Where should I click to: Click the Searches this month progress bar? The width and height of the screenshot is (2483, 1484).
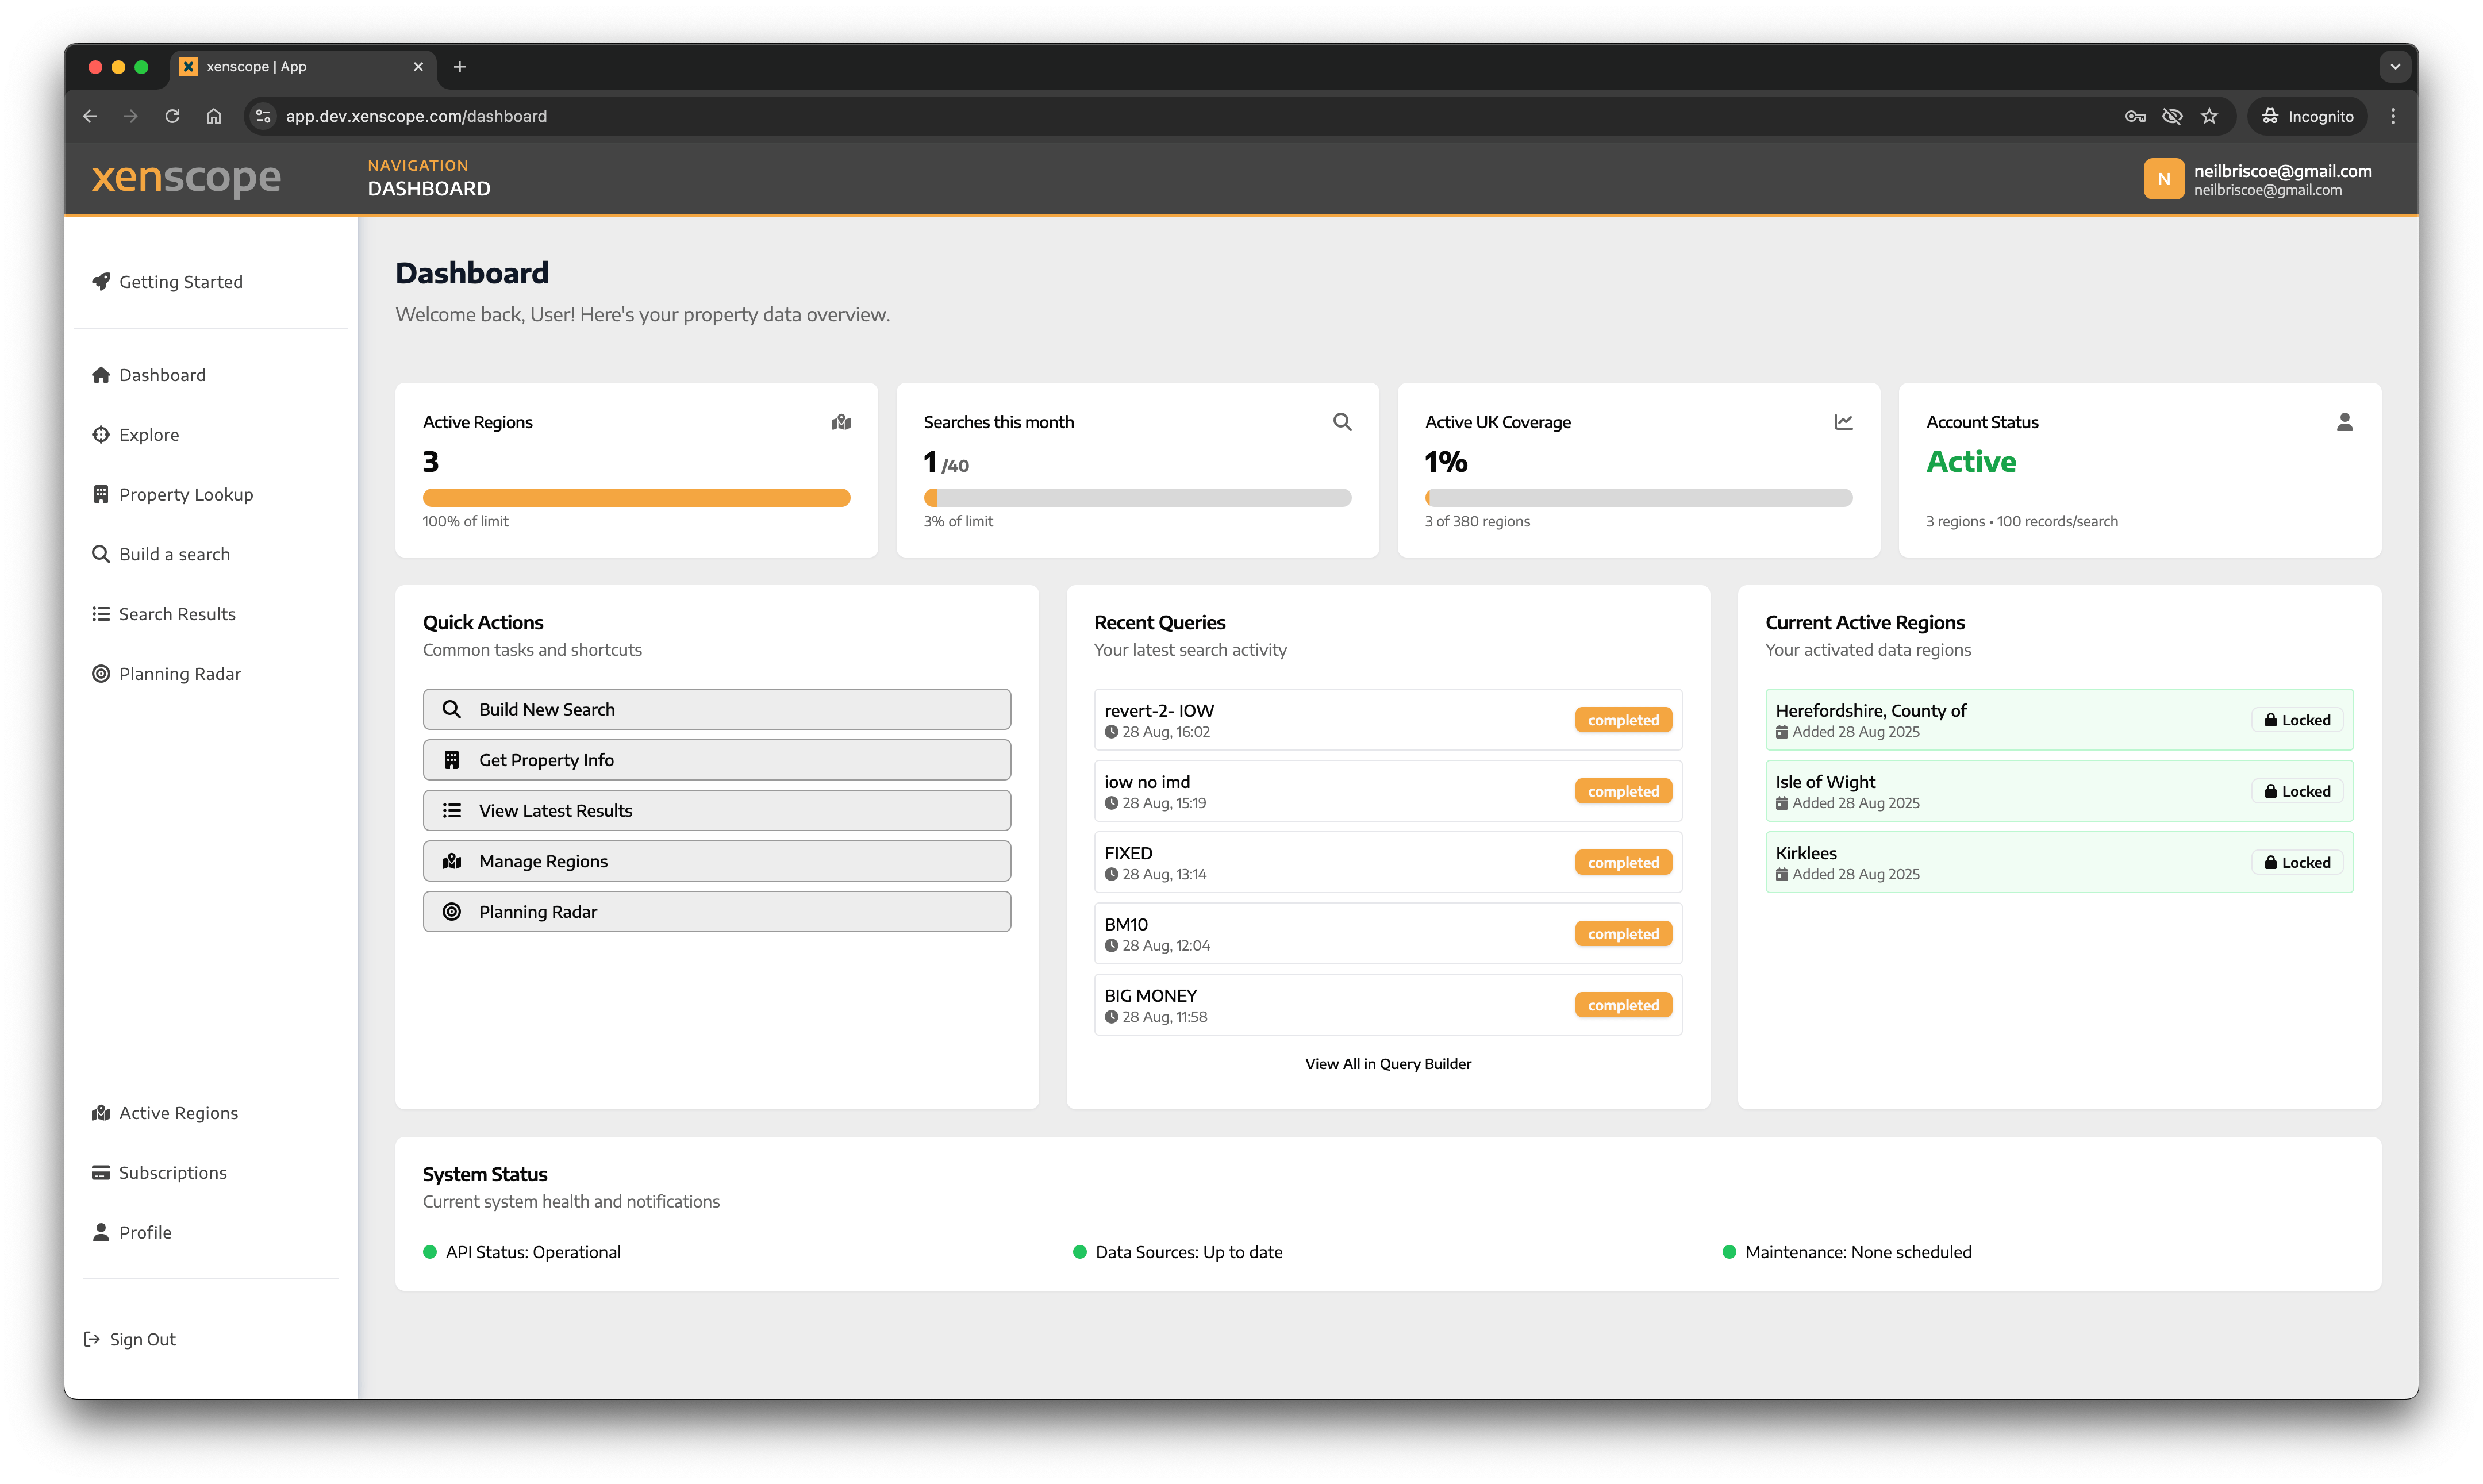[x=1137, y=498]
